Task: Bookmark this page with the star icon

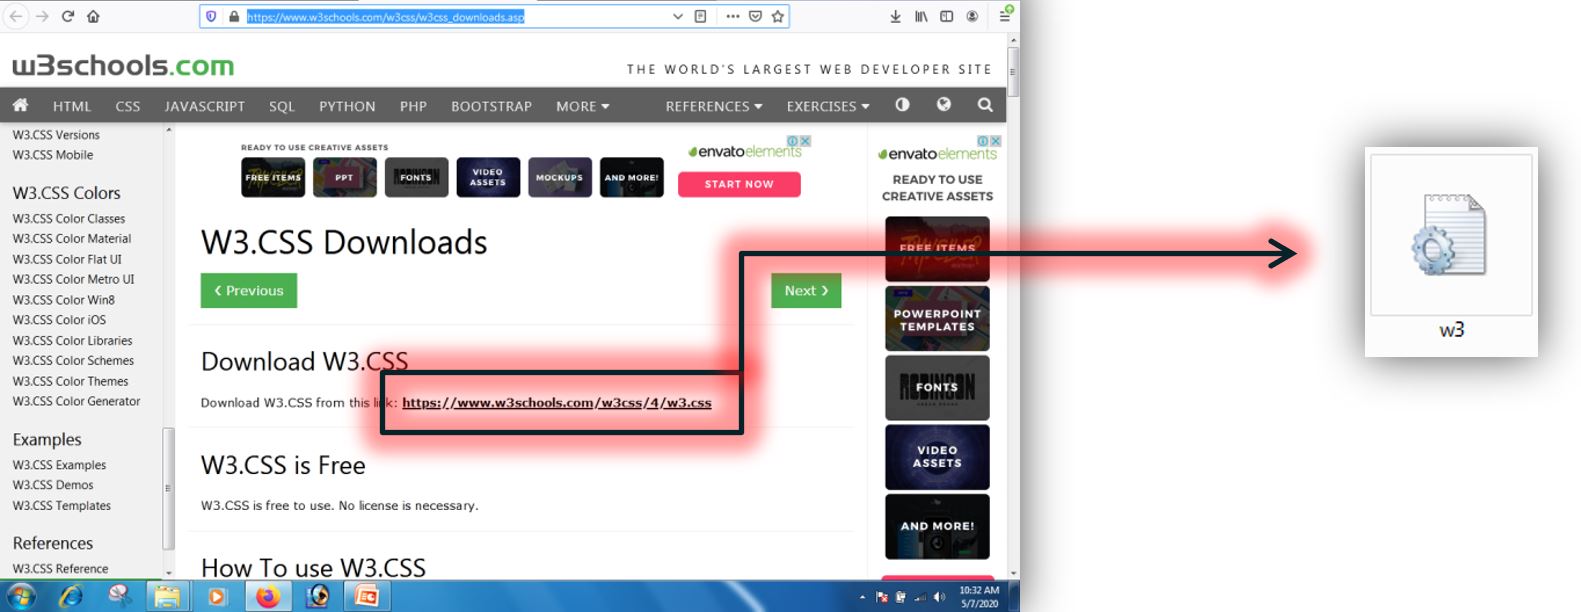Action: pyautogui.click(x=777, y=16)
